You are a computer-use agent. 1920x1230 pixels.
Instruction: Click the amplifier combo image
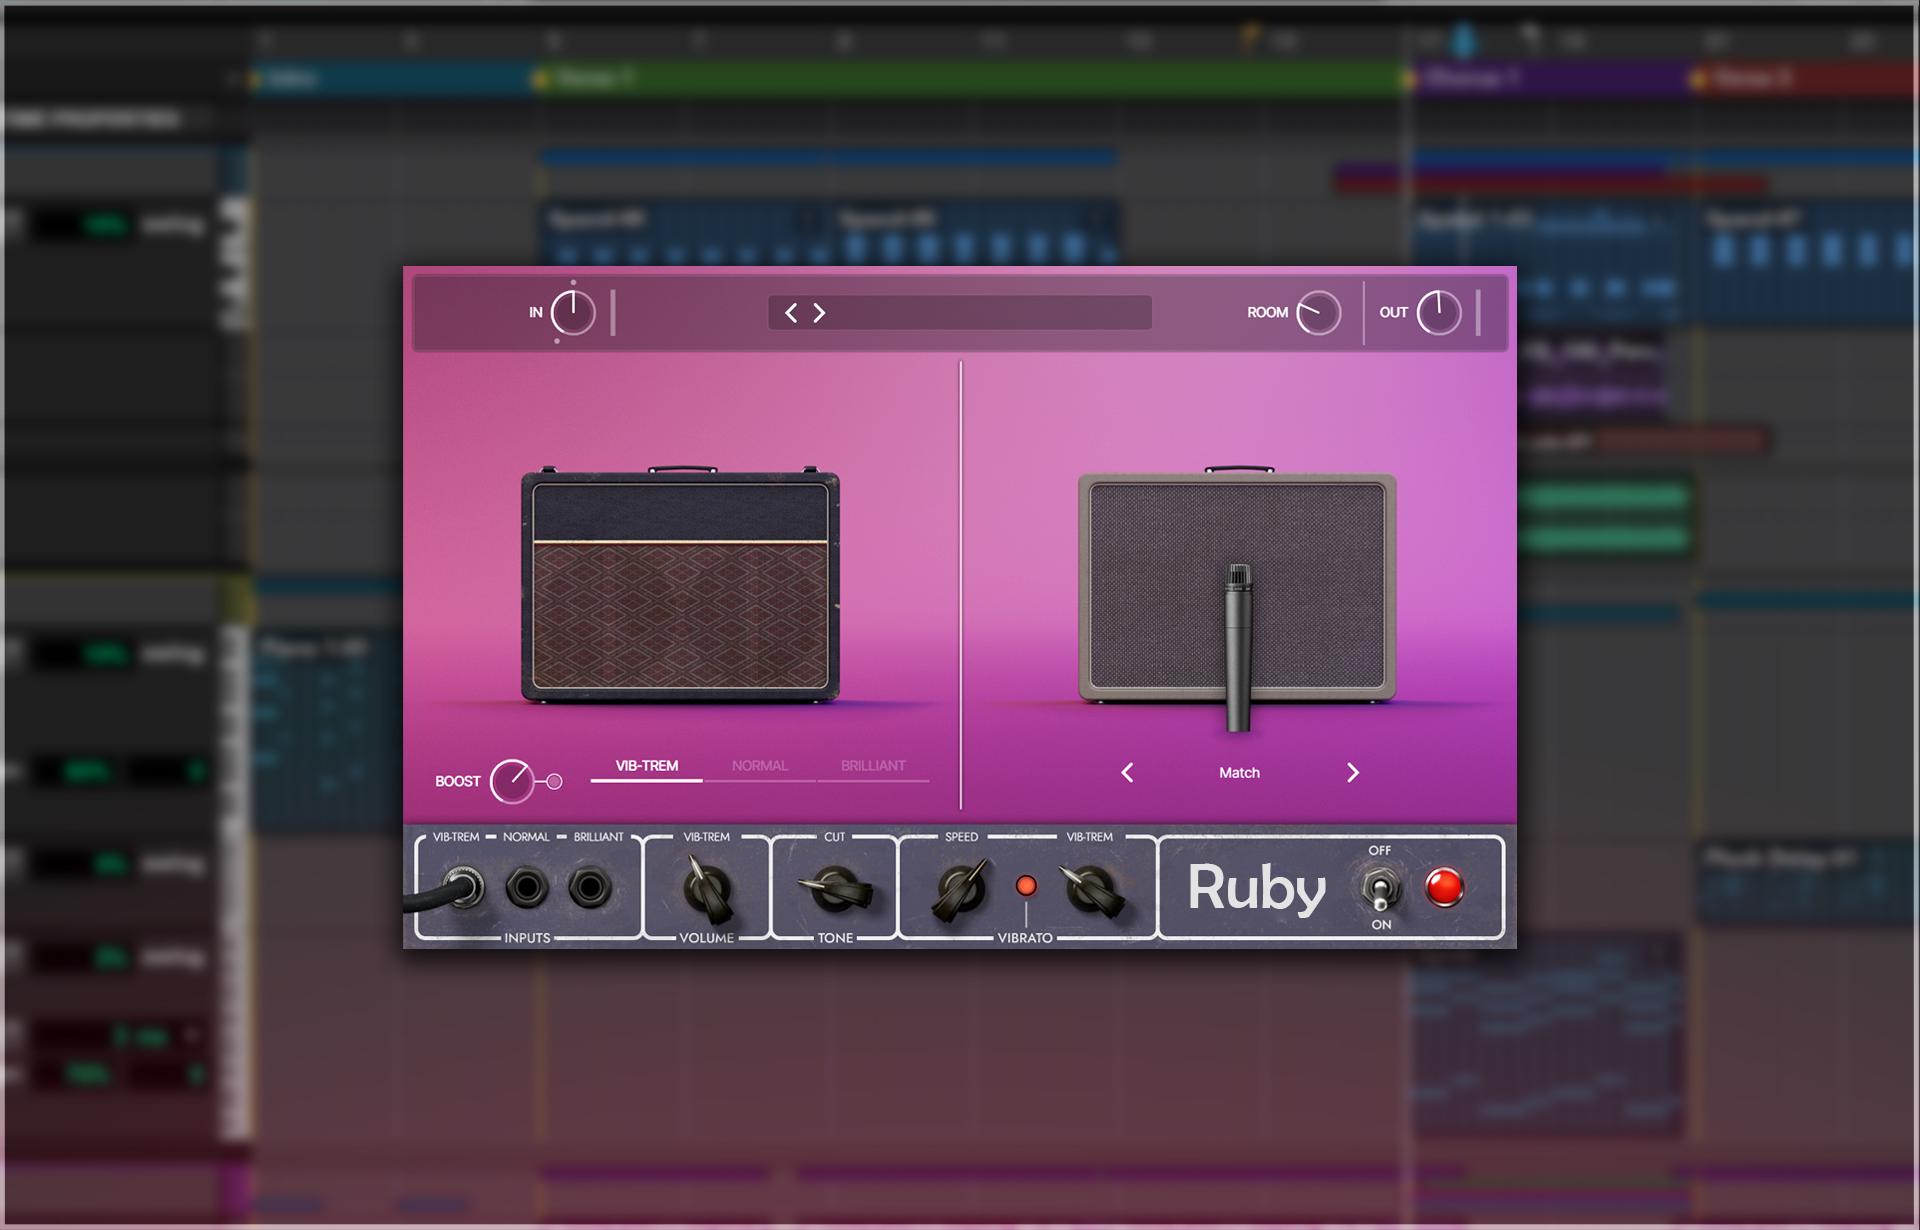click(x=680, y=585)
